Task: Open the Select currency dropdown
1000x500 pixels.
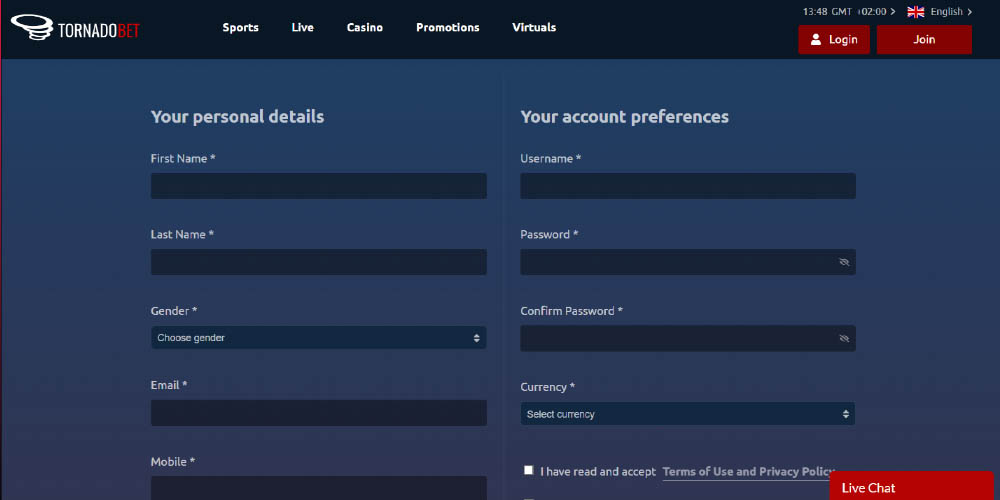Action: tap(687, 414)
